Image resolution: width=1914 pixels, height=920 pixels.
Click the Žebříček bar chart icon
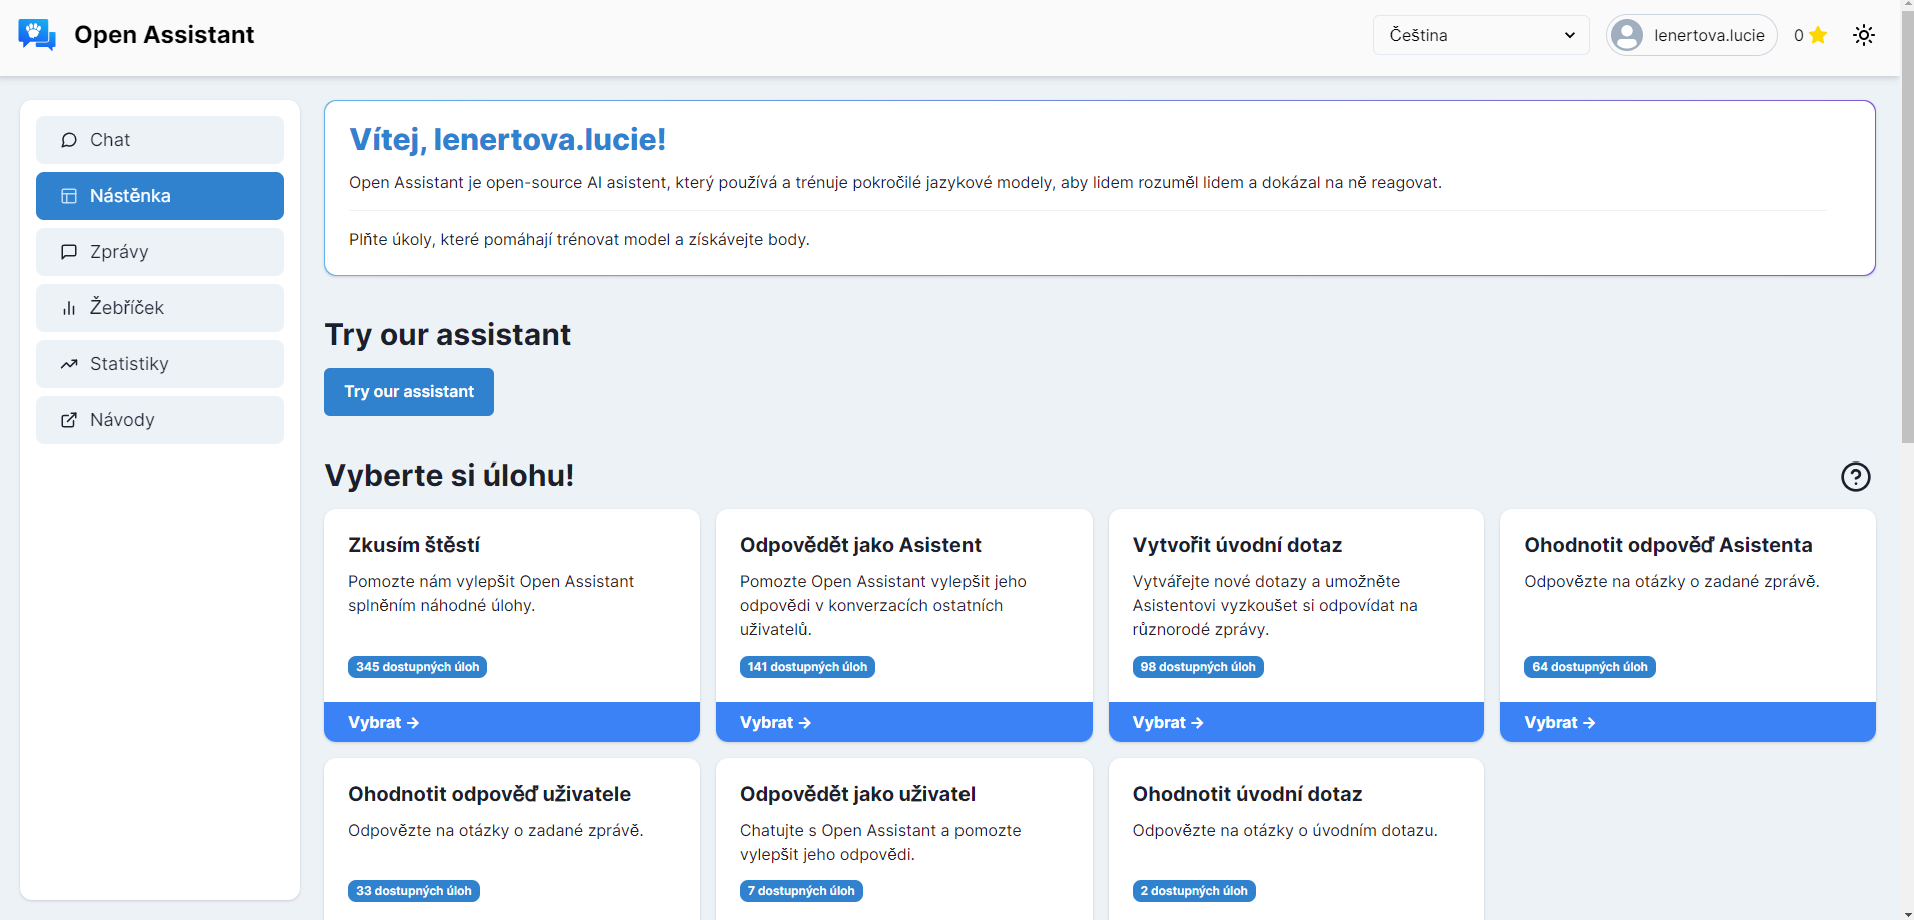tap(69, 308)
